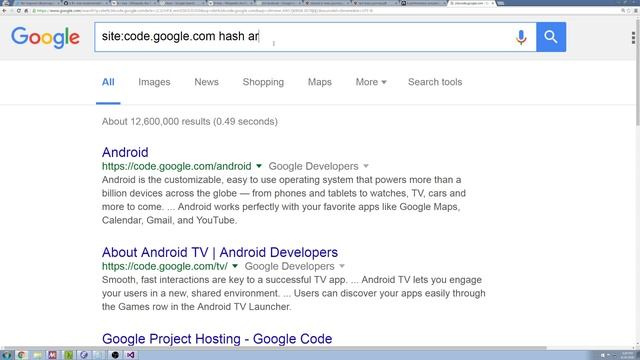Click the browser home icon
The height and width of the screenshot is (360, 640).
[x=27, y=11]
